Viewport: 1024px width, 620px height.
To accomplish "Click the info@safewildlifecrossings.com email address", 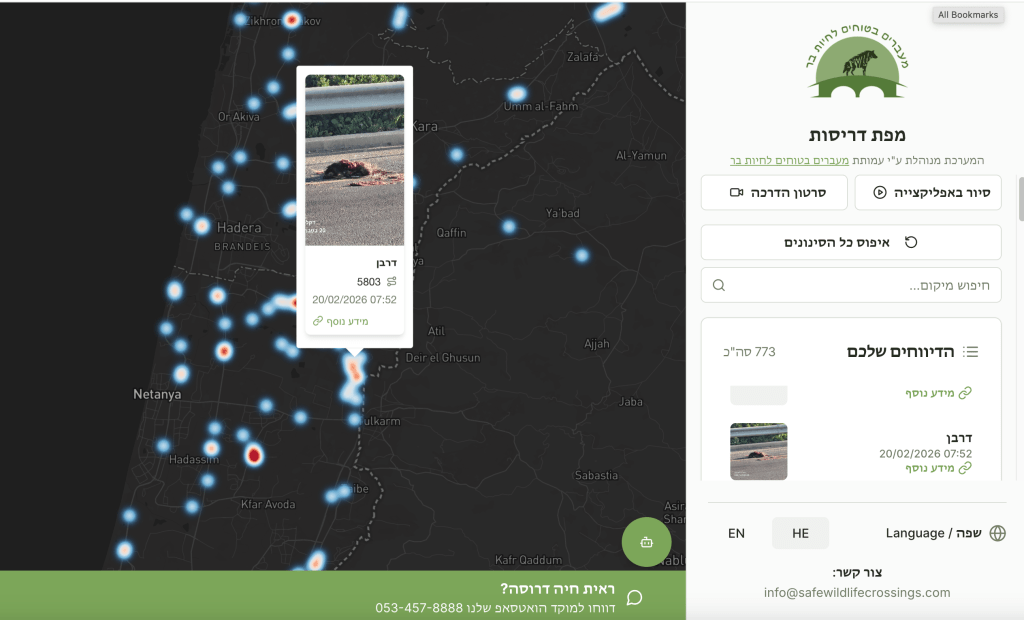I will point(857,592).
